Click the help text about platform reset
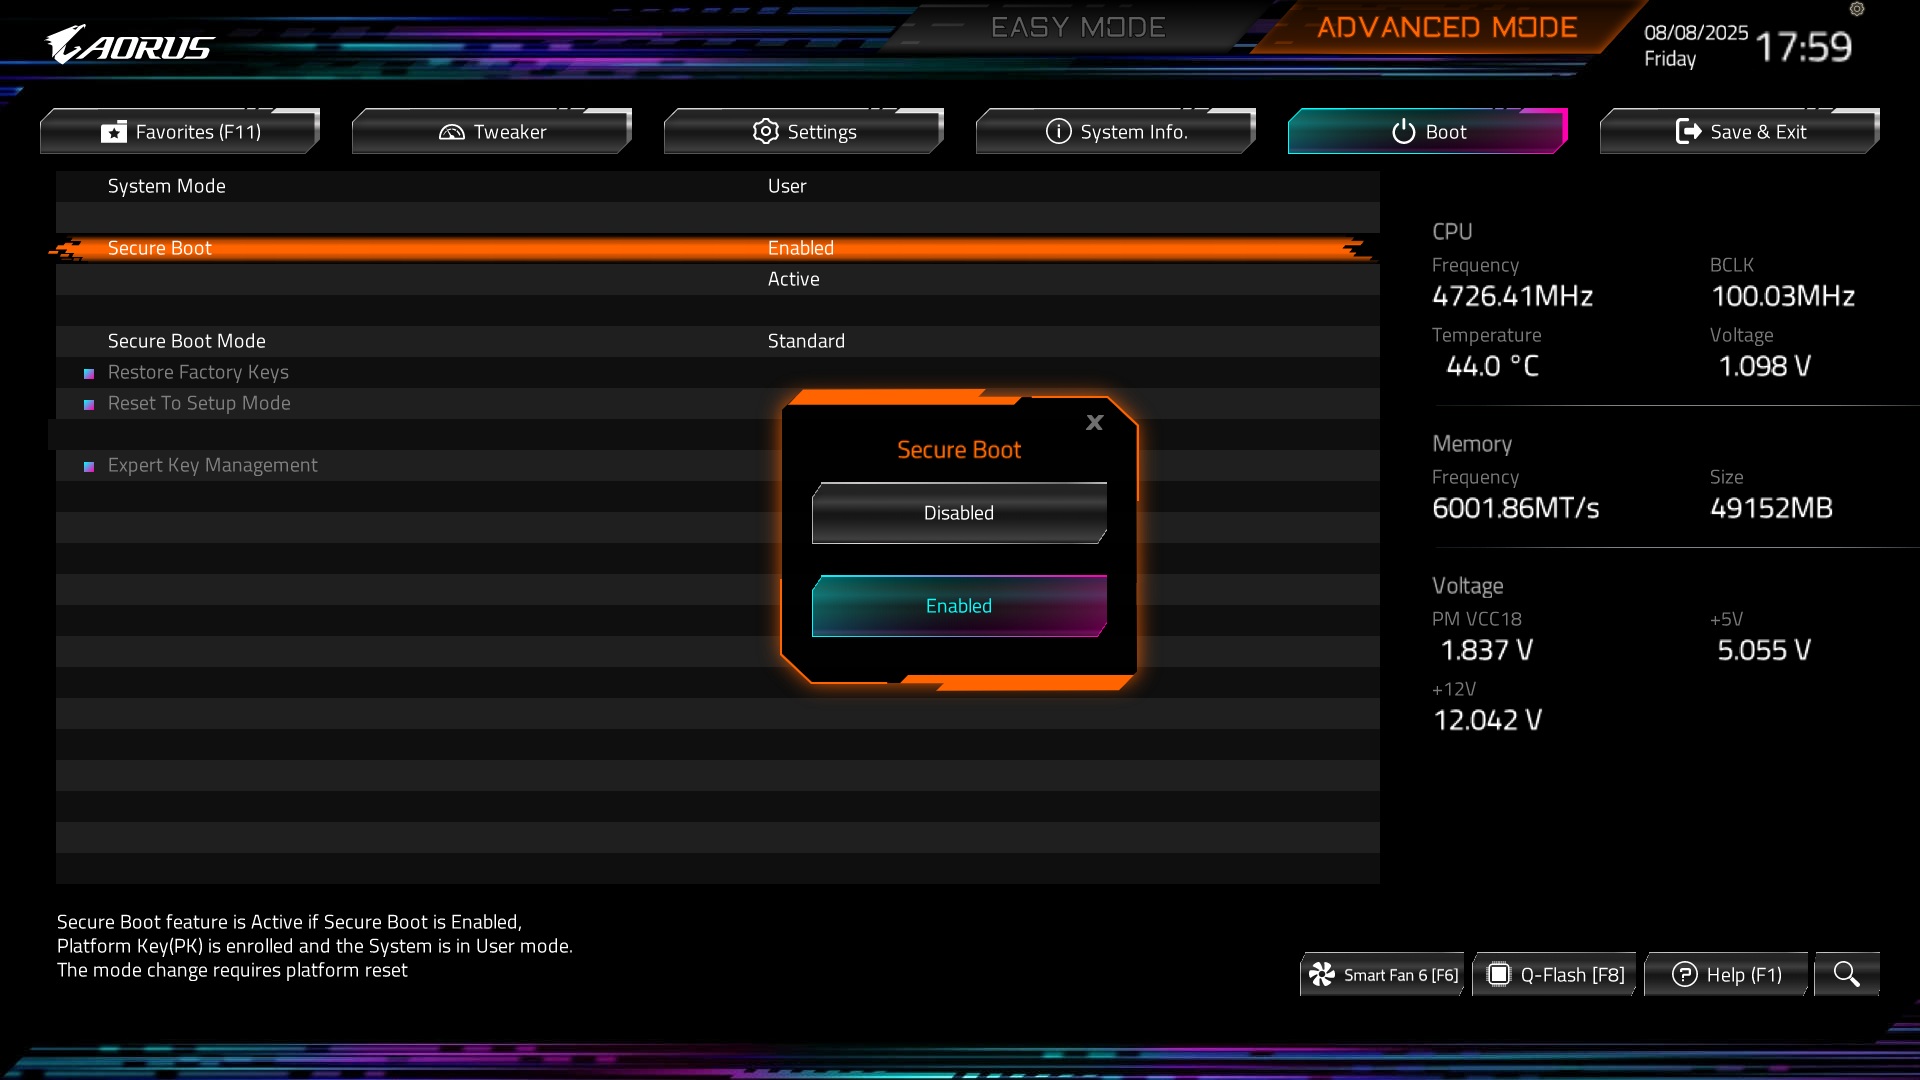The height and width of the screenshot is (1080, 1920). click(232, 970)
